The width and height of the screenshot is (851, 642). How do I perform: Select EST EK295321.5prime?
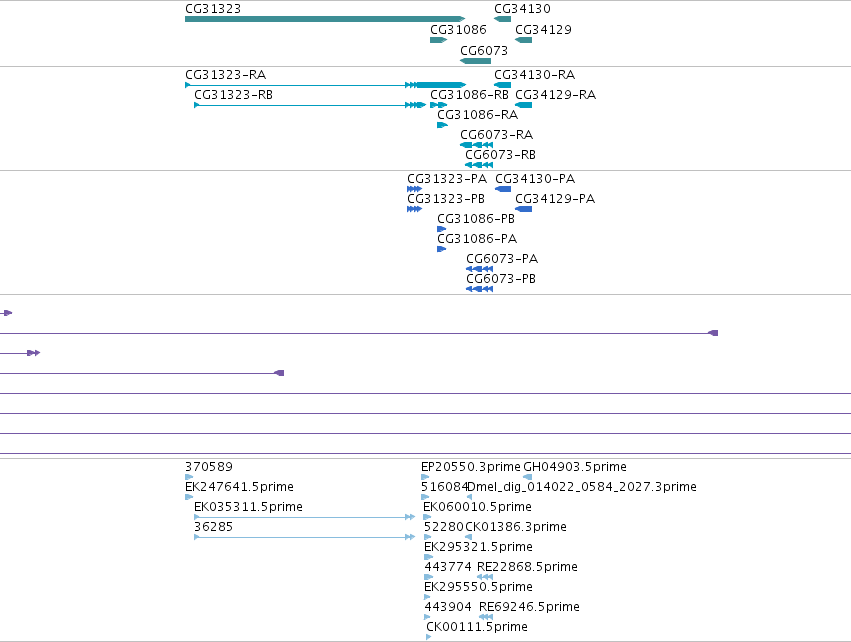[x=478, y=547]
